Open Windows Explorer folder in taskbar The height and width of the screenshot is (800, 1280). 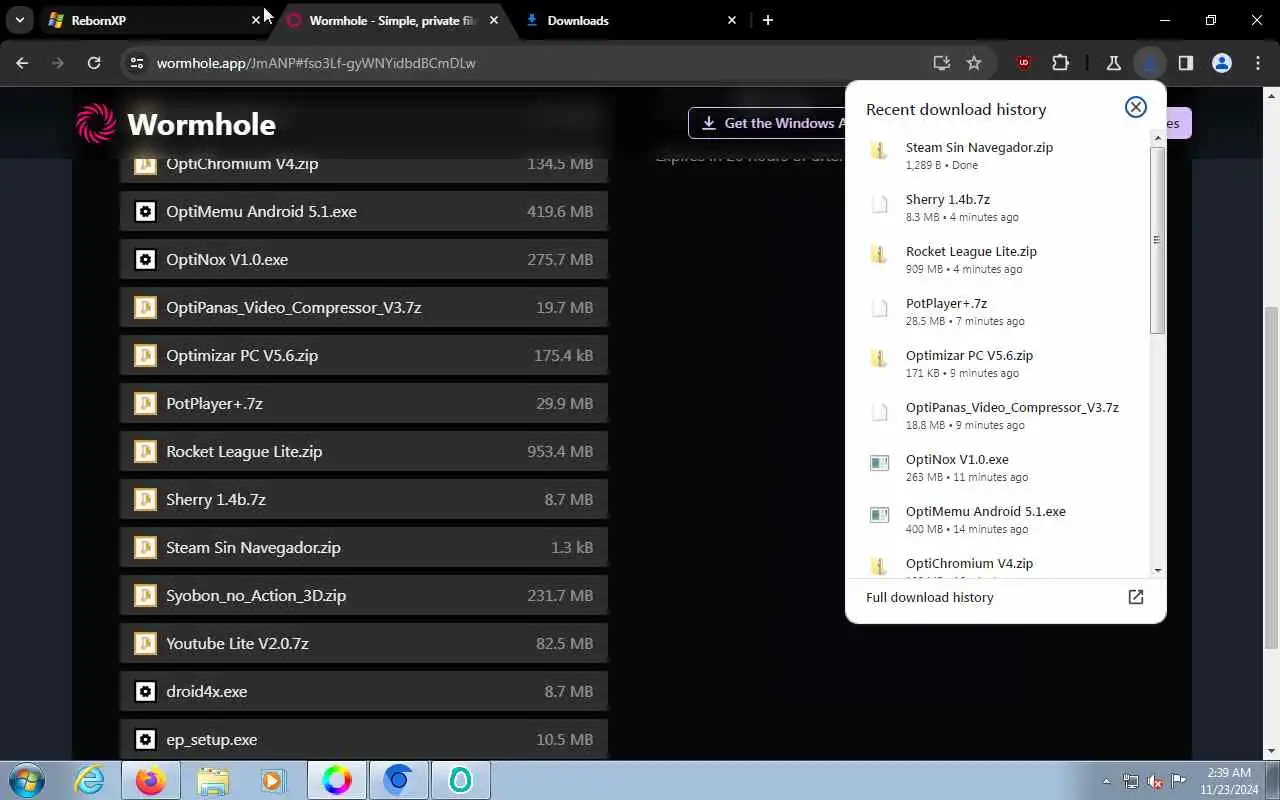[212, 780]
